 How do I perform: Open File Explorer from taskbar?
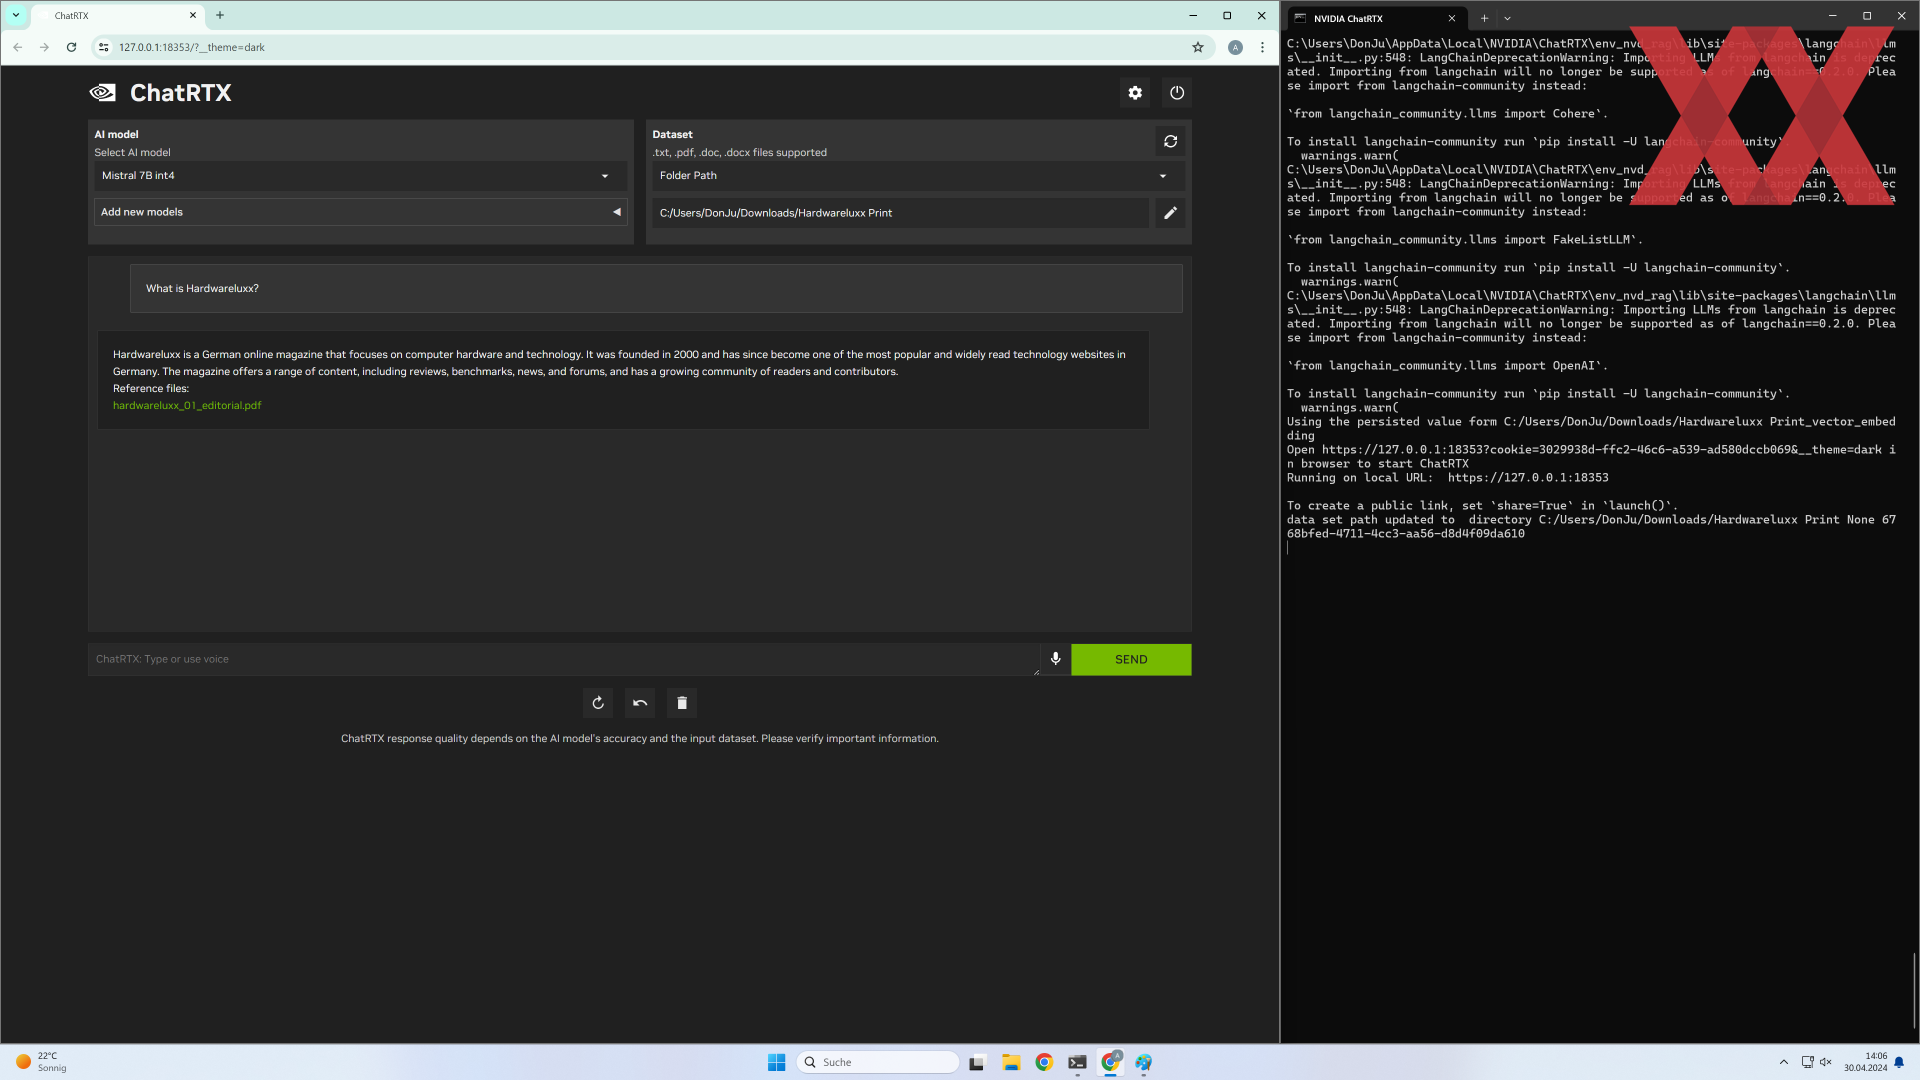click(1011, 1062)
